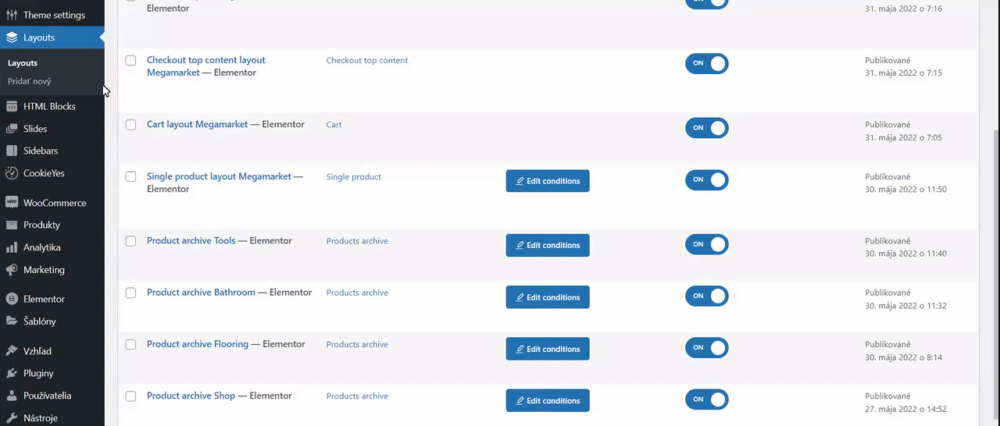Filter by Checkout top content type
The width and height of the screenshot is (1000, 426).
(x=367, y=61)
